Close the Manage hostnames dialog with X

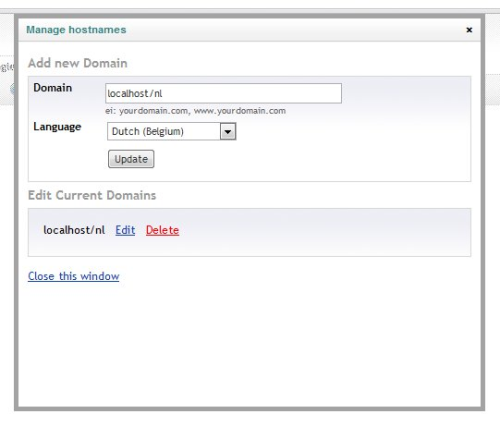pyautogui.click(x=469, y=30)
